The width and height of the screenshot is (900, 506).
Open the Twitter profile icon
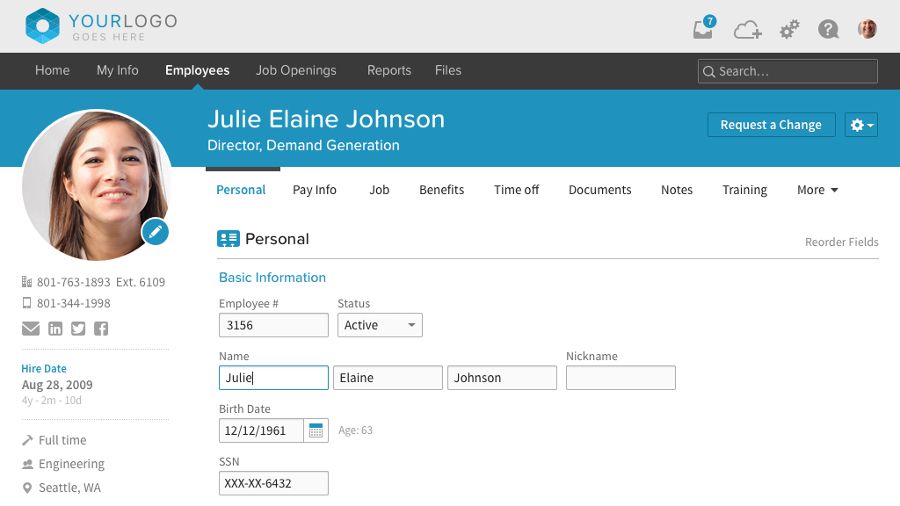[78, 328]
